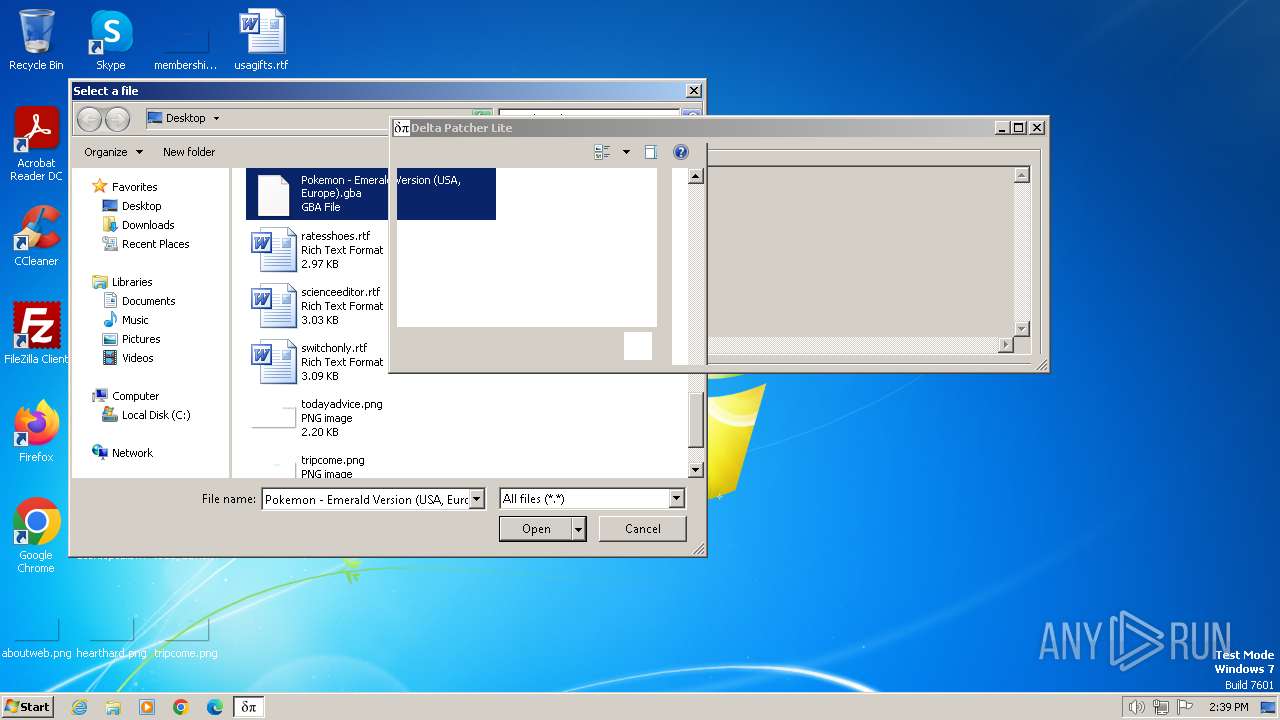Open the Music library
This screenshot has height=720, width=1280.
tap(135, 320)
